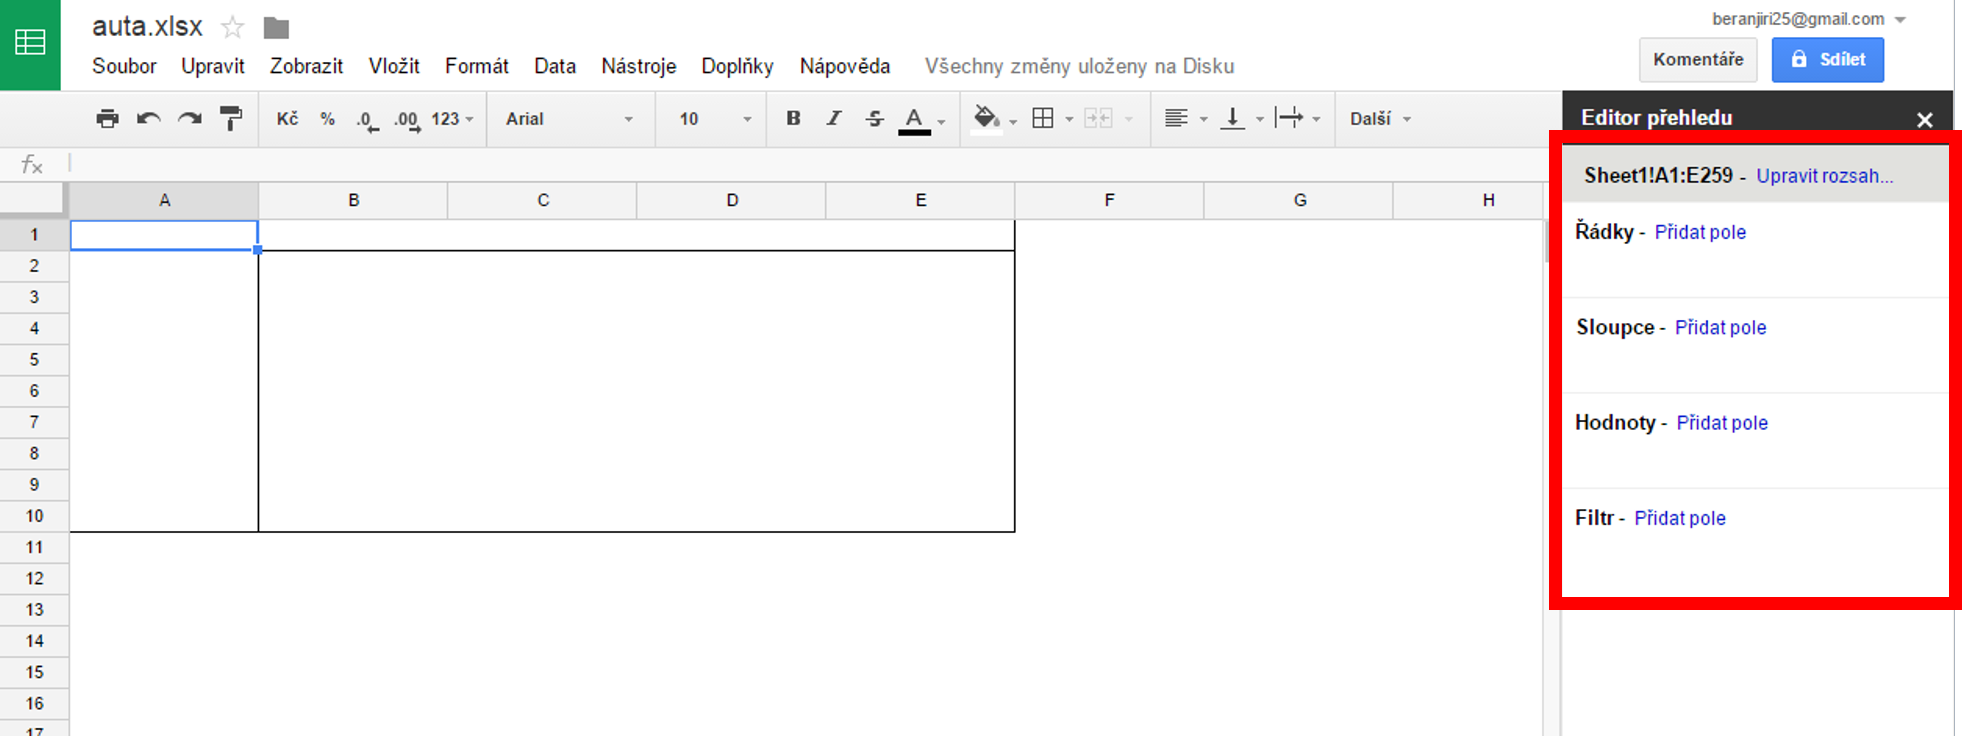Expand the Další toolbar menu
Viewport: 1962px width, 736px height.
(x=1380, y=119)
